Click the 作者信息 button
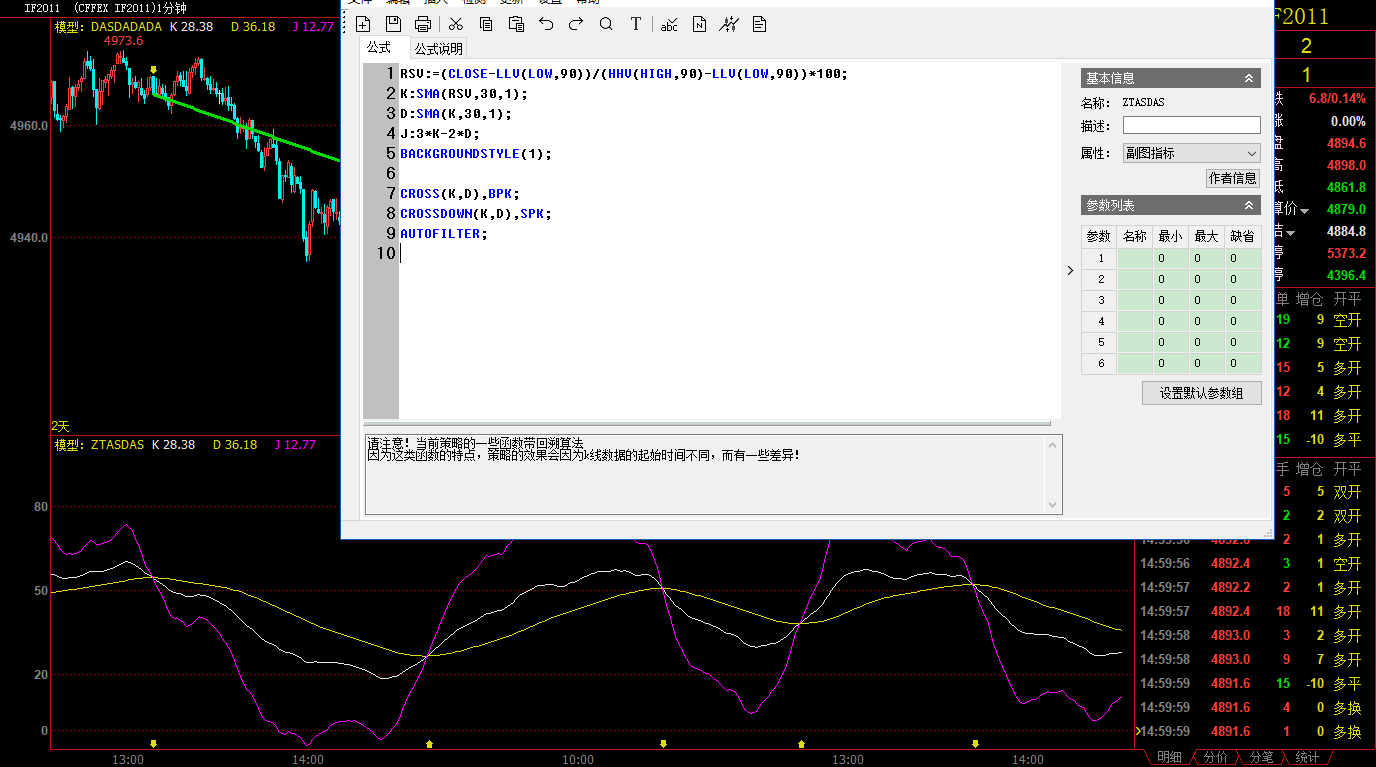This screenshot has height=767, width=1376. [x=1233, y=178]
